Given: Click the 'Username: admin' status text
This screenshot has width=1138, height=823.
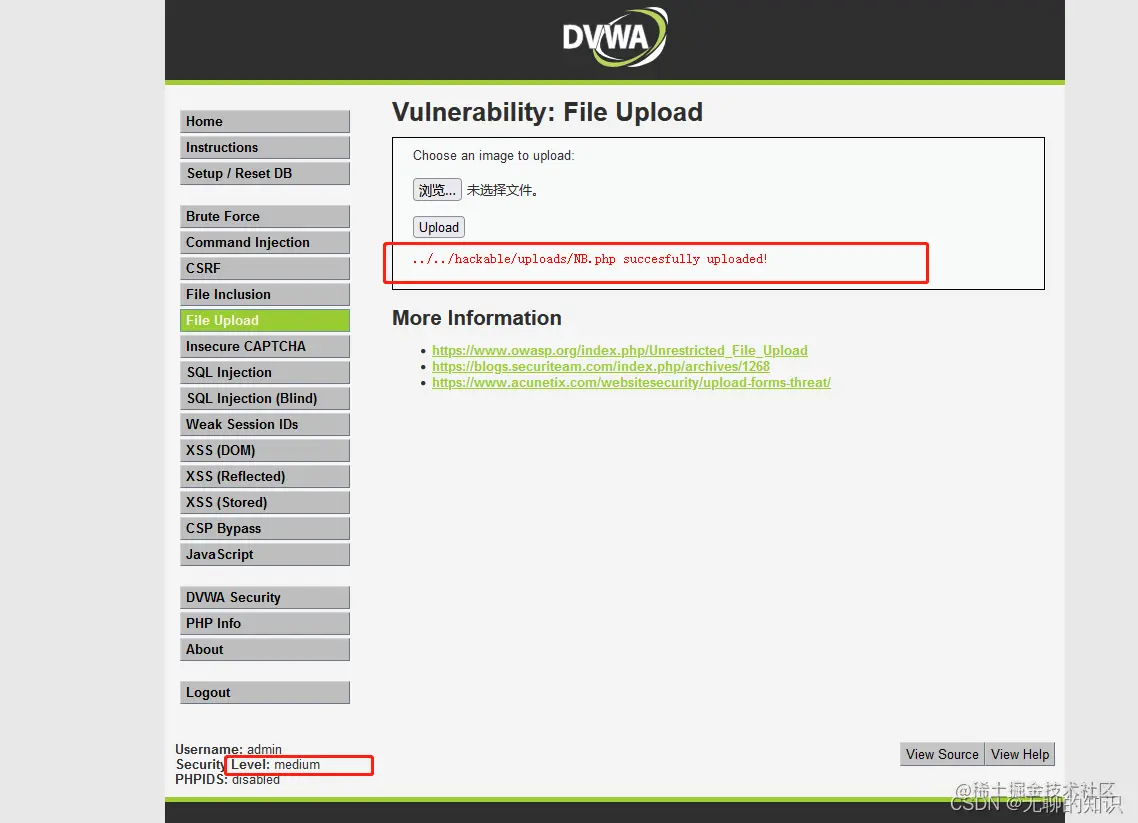Looking at the screenshot, I should tap(229, 749).
